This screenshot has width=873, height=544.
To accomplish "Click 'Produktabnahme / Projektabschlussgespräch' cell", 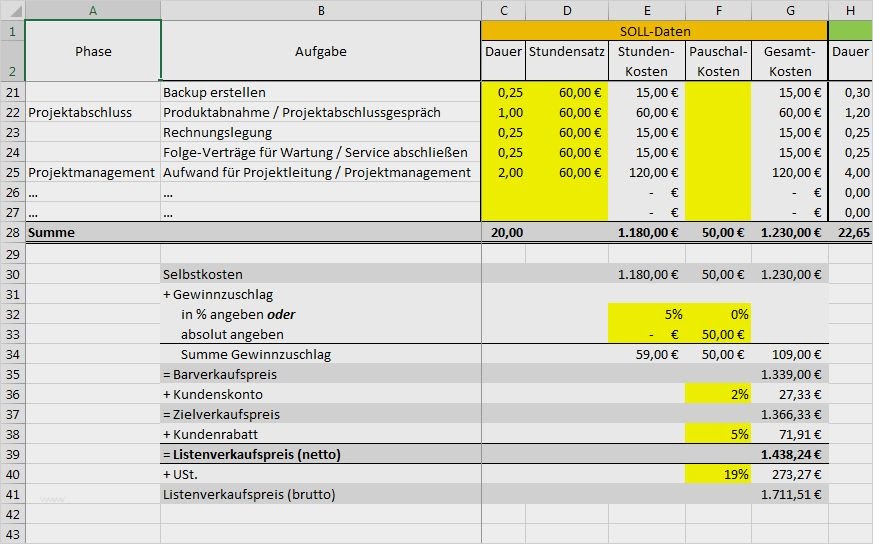I will [x=321, y=112].
